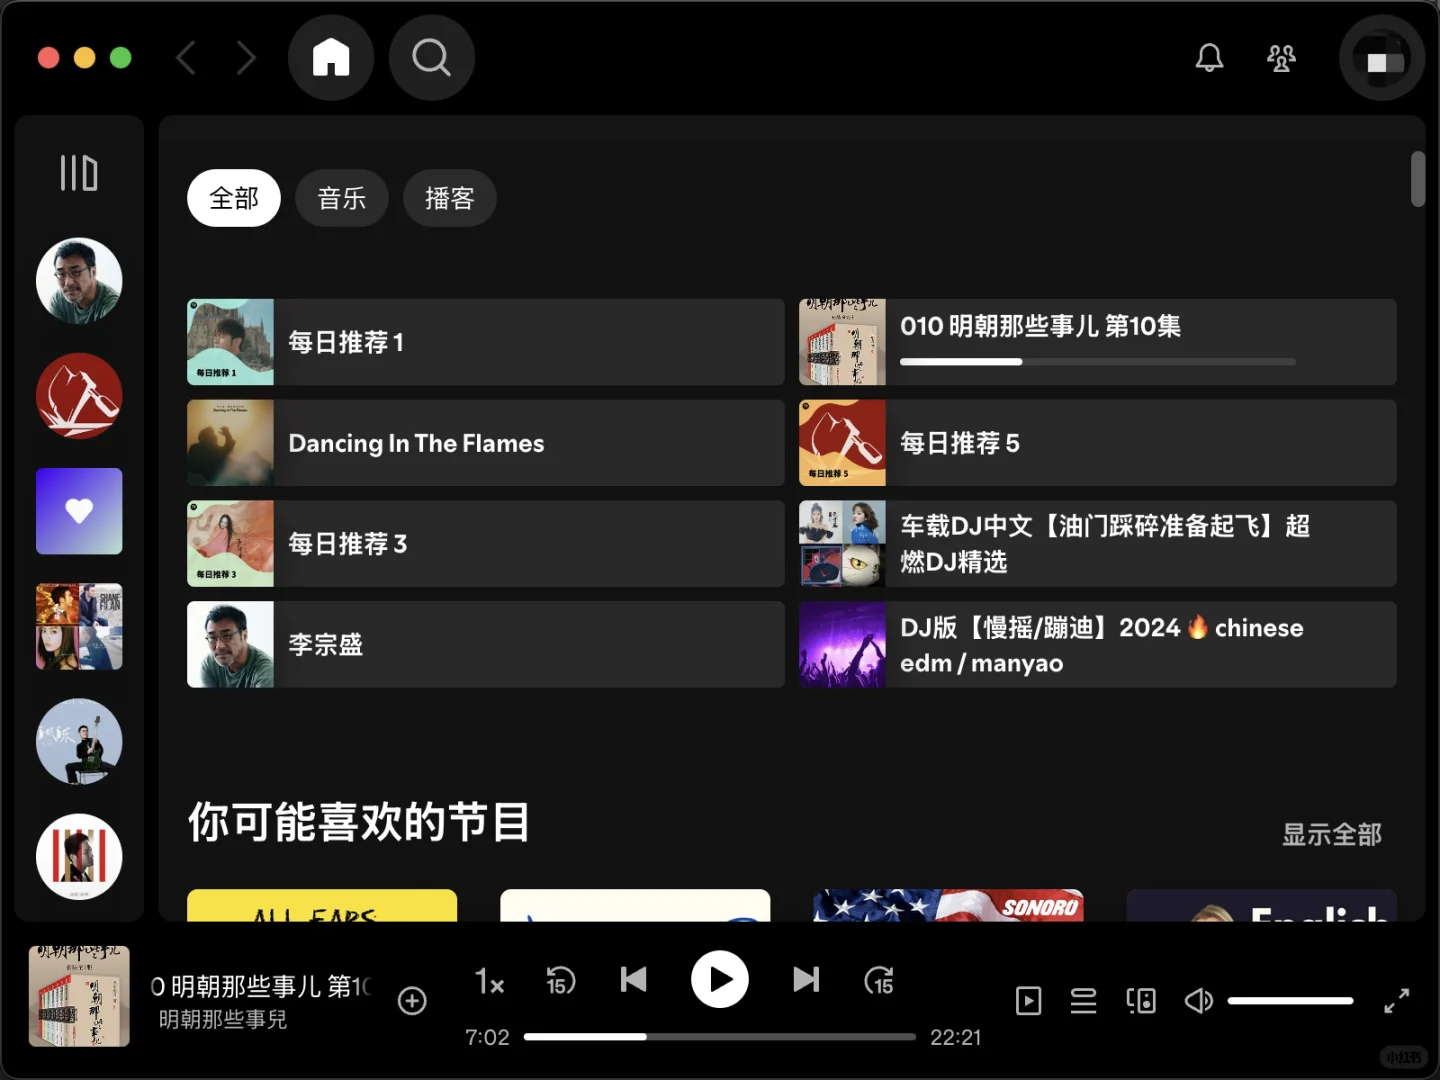Seek using the playback progress bar
The height and width of the screenshot is (1080, 1440).
[x=720, y=1037]
